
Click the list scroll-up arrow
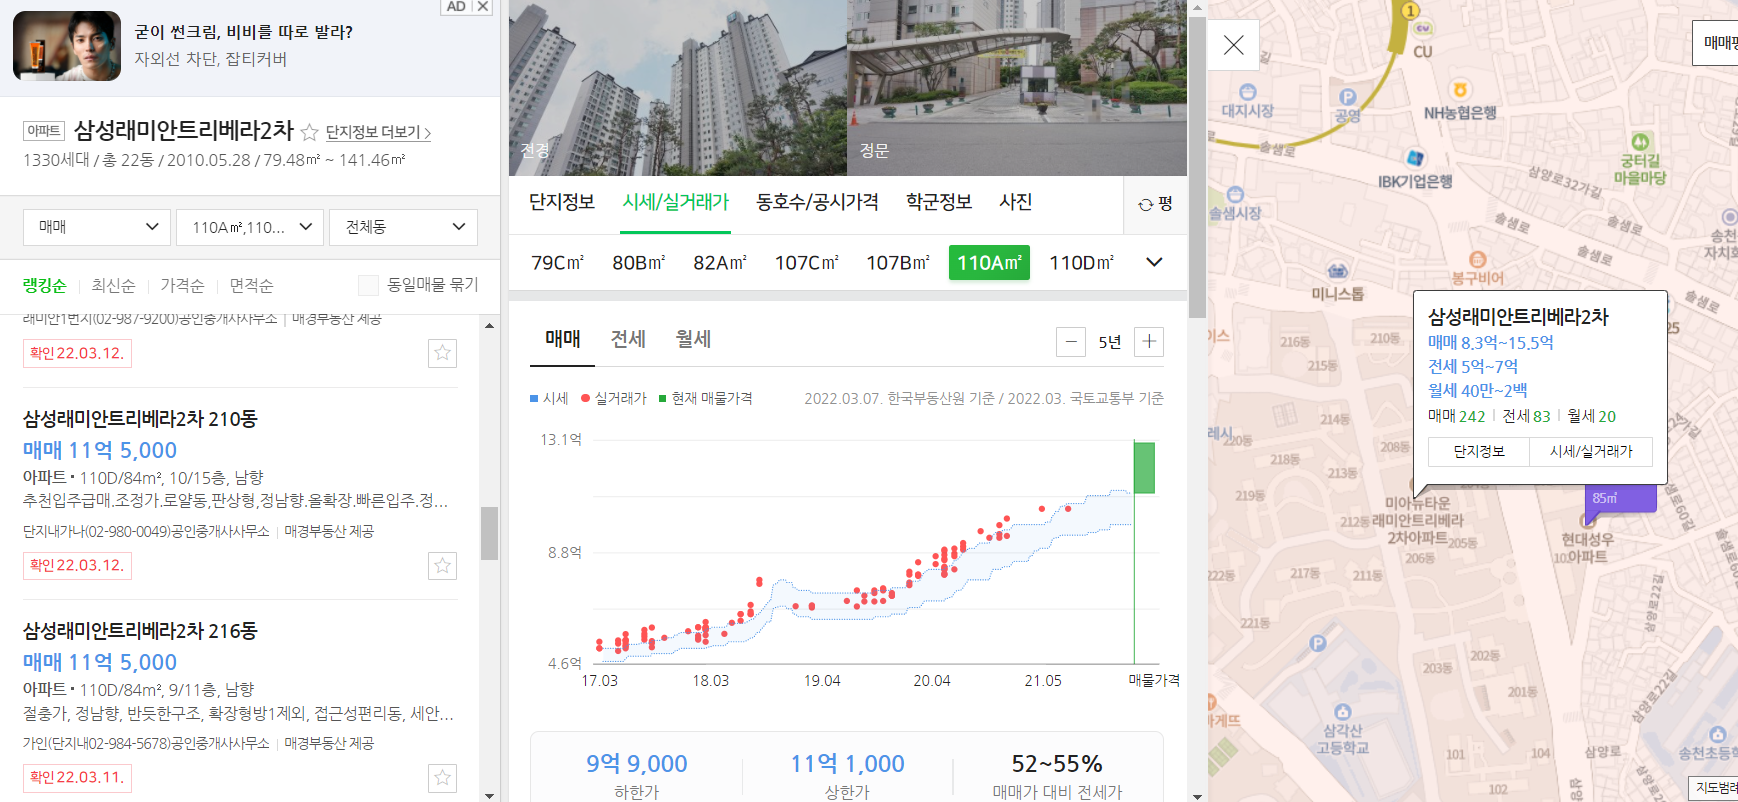[489, 326]
